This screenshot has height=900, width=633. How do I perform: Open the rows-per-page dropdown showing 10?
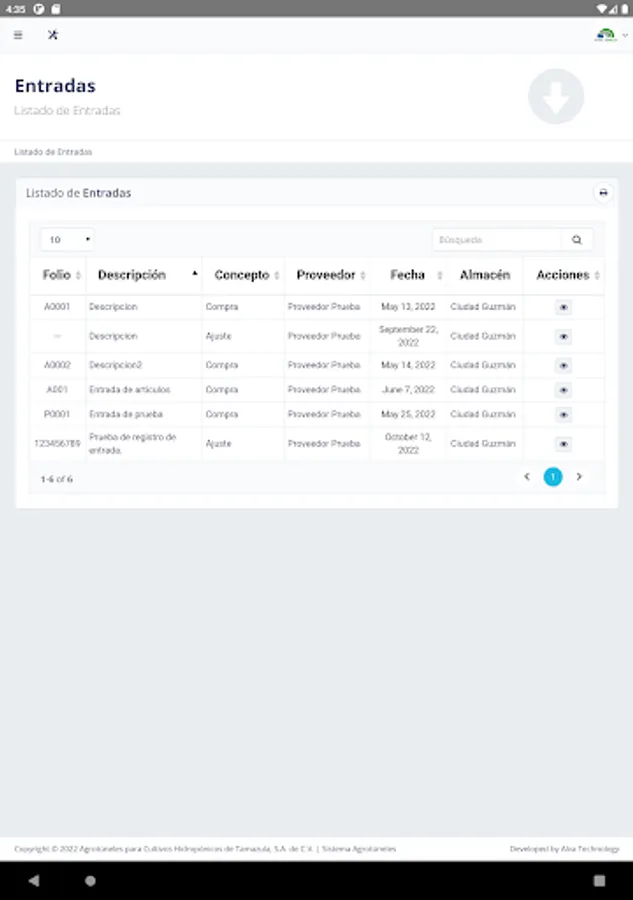pyautogui.click(x=68, y=240)
